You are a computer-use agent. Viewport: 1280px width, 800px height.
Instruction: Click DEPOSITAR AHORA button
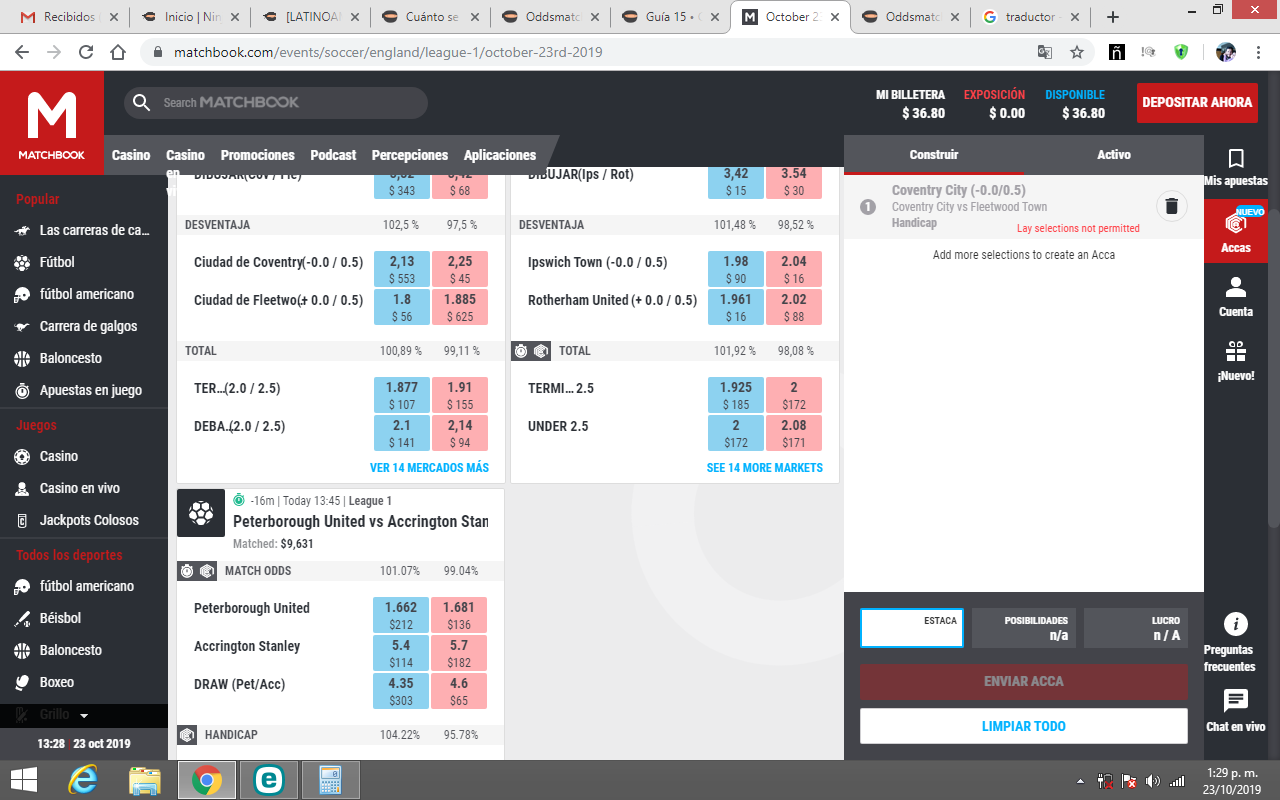(1197, 102)
